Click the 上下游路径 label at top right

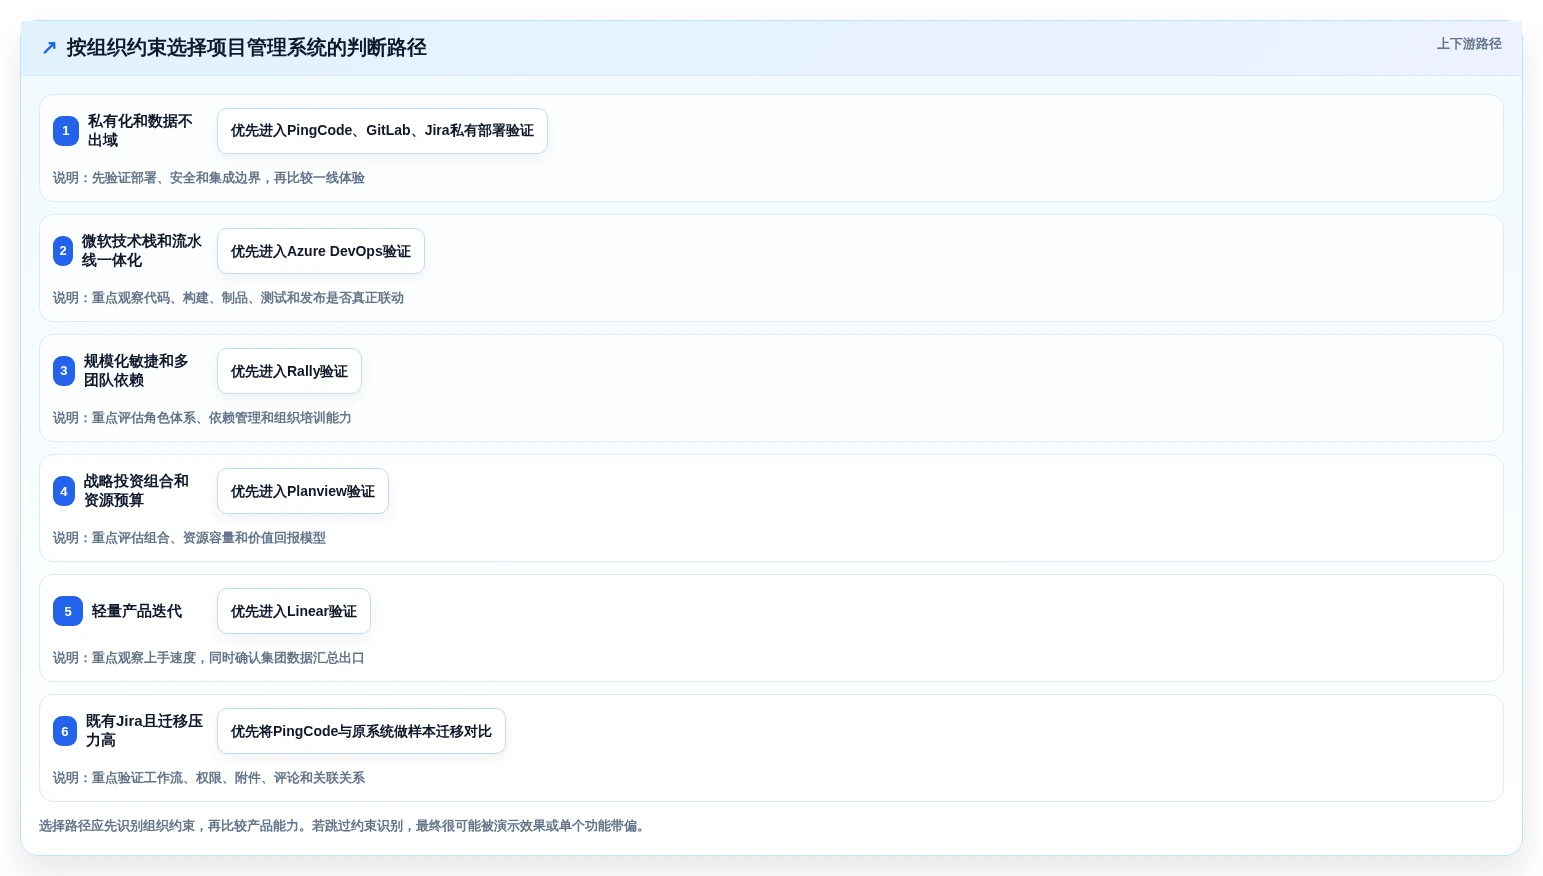click(x=1469, y=44)
